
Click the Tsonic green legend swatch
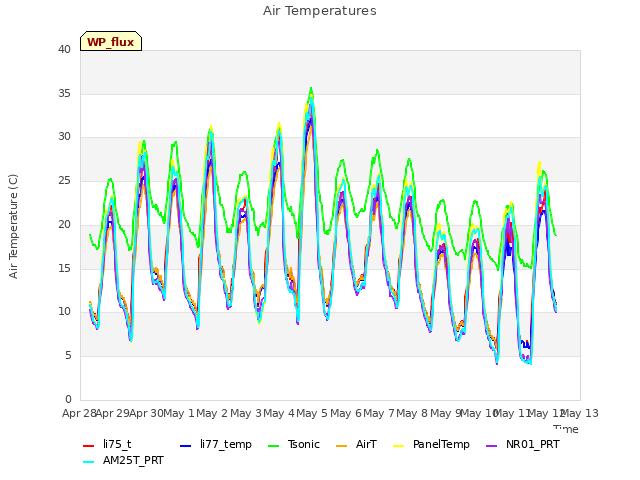273,446
